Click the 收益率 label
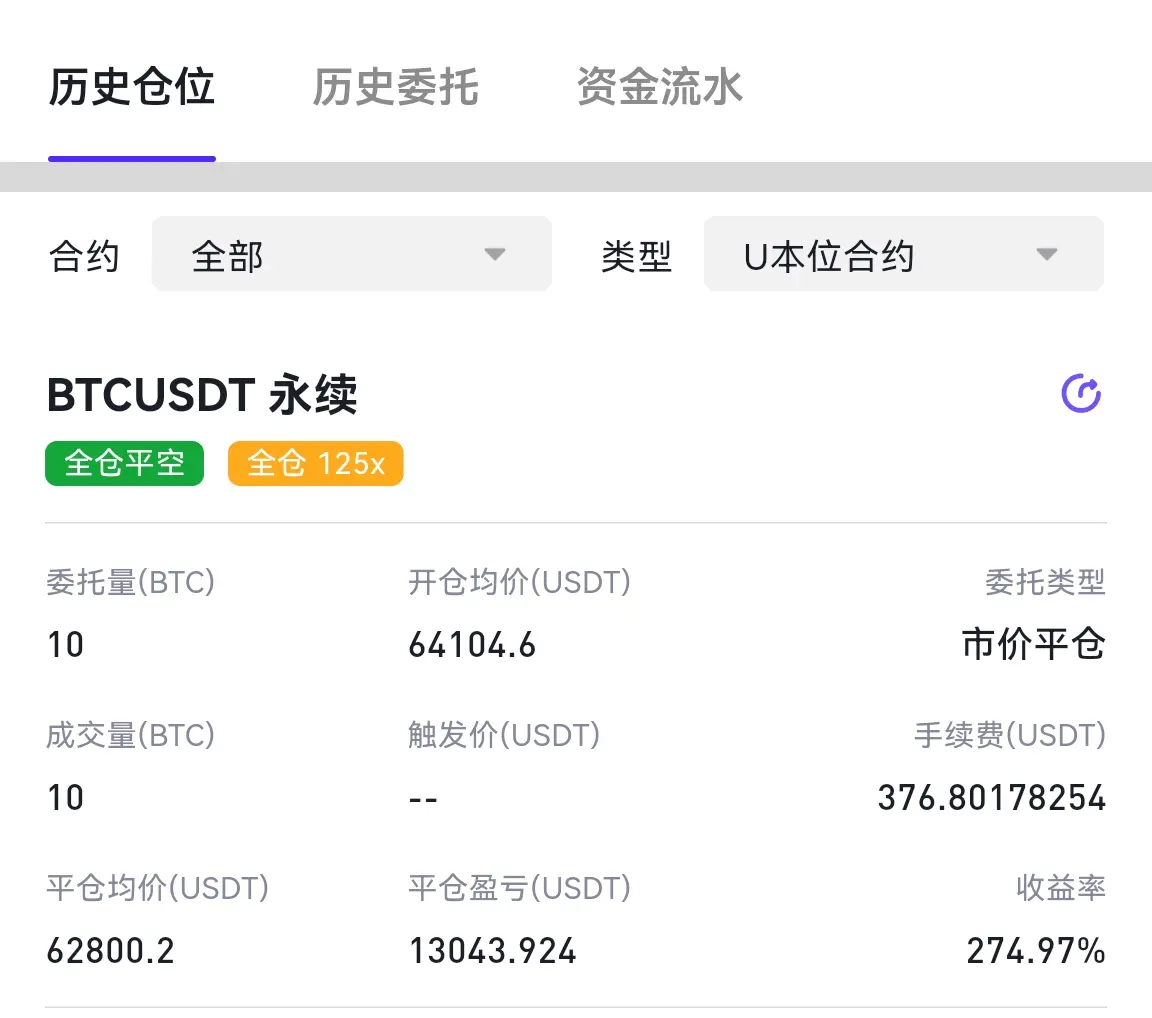Screen dimensions: 1152x1018 [x=1061, y=888]
